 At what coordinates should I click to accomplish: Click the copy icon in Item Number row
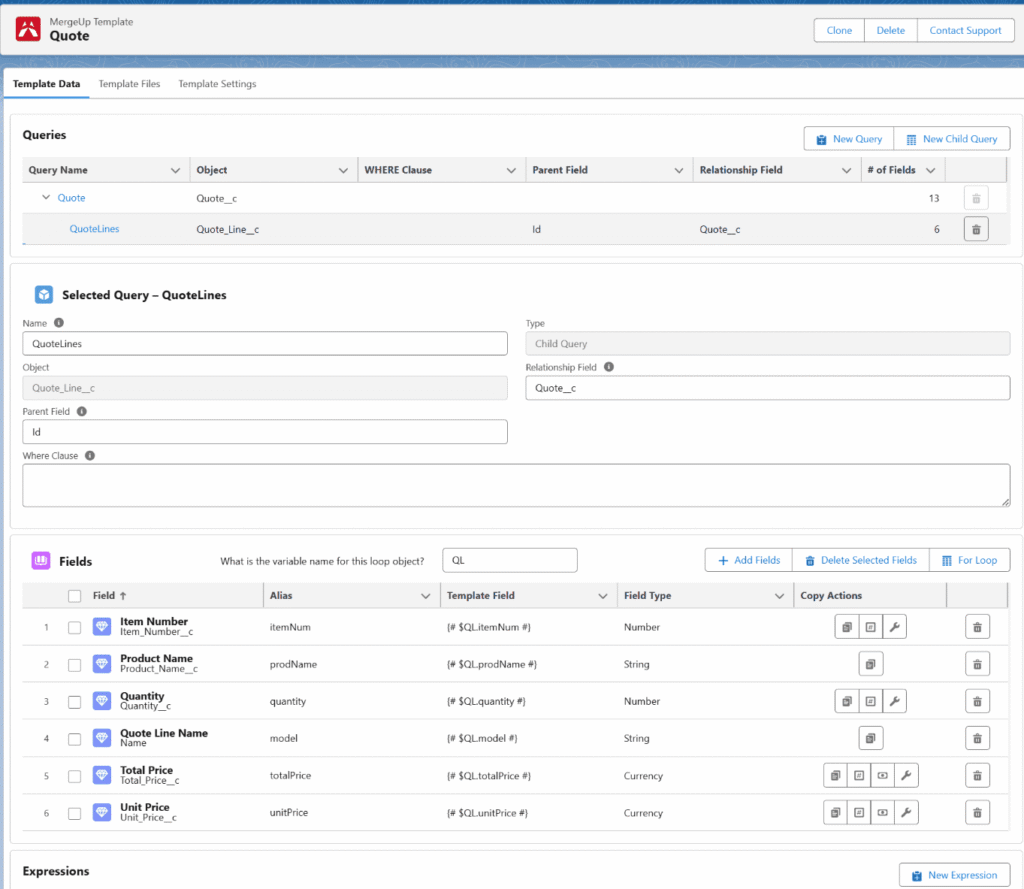tap(847, 627)
